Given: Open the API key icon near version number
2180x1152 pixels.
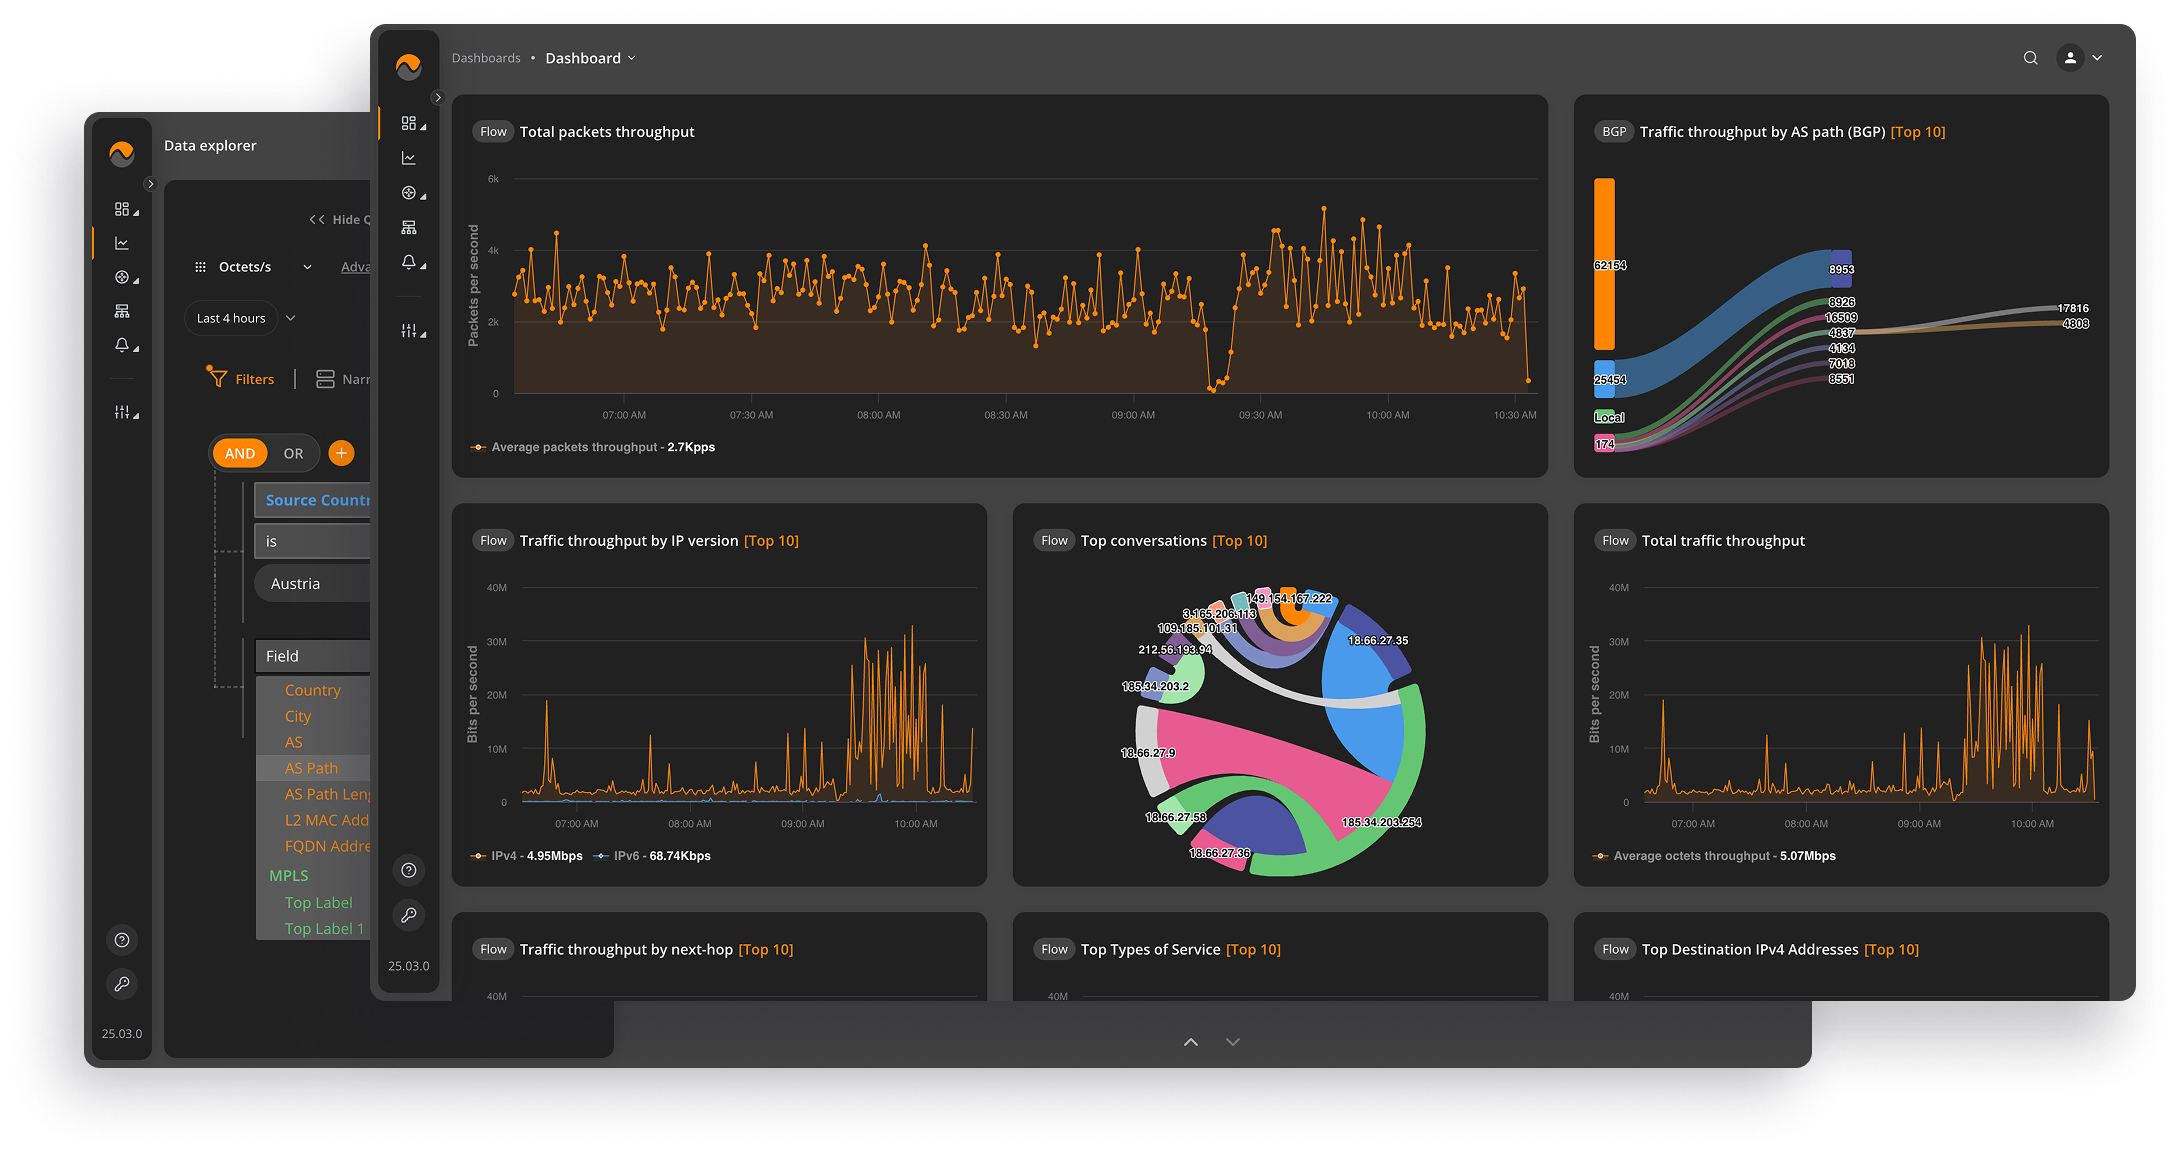Looking at the screenshot, I should tap(409, 915).
